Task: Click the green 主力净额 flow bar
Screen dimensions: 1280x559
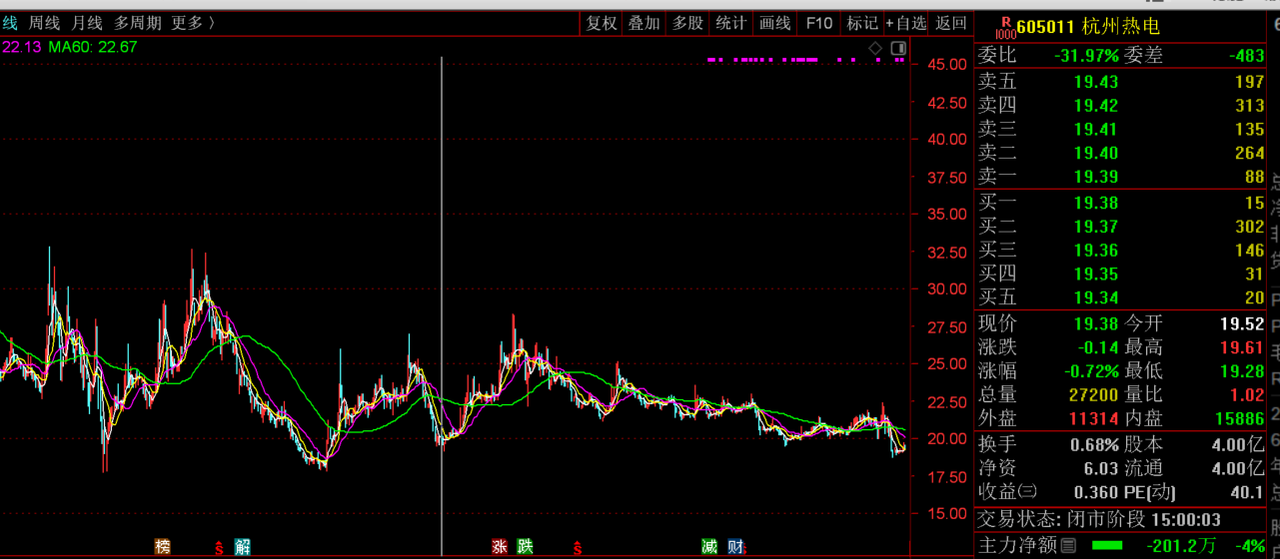Action: pos(1106,545)
